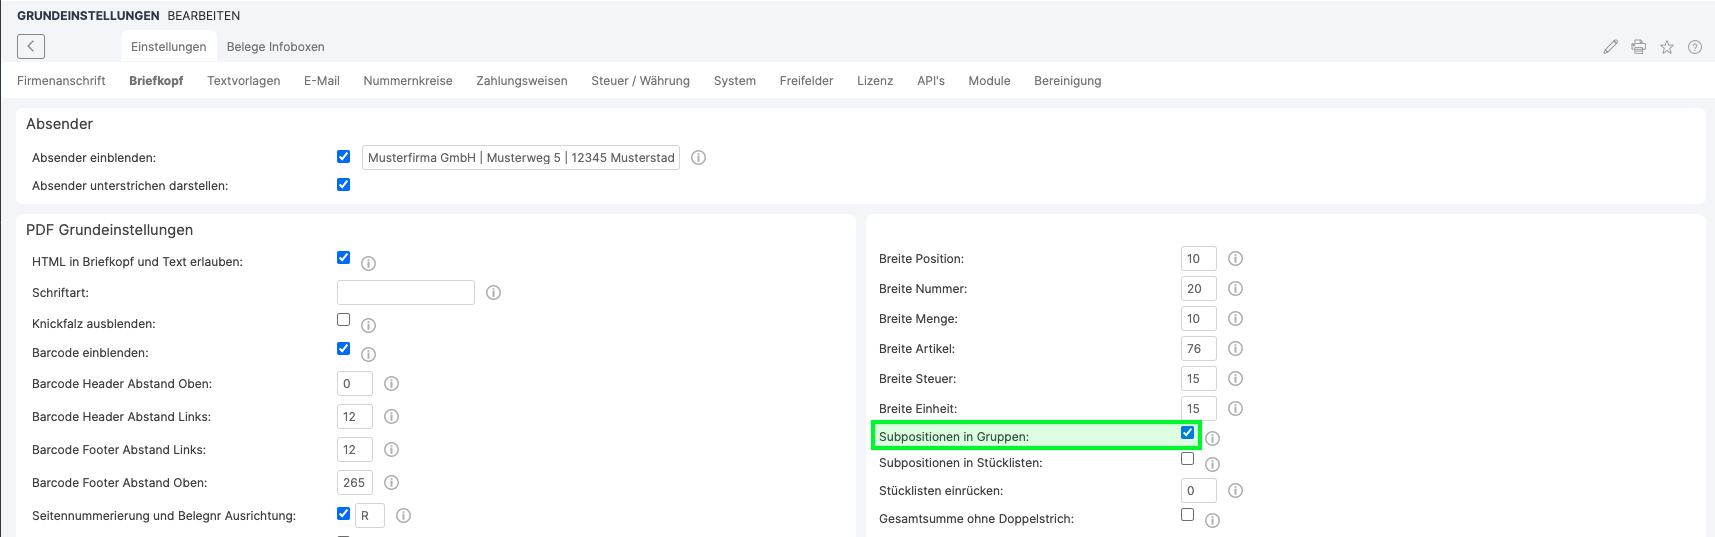Image resolution: width=1715 pixels, height=537 pixels.
Task: Open the help question mark icon
Action: 1695,47
